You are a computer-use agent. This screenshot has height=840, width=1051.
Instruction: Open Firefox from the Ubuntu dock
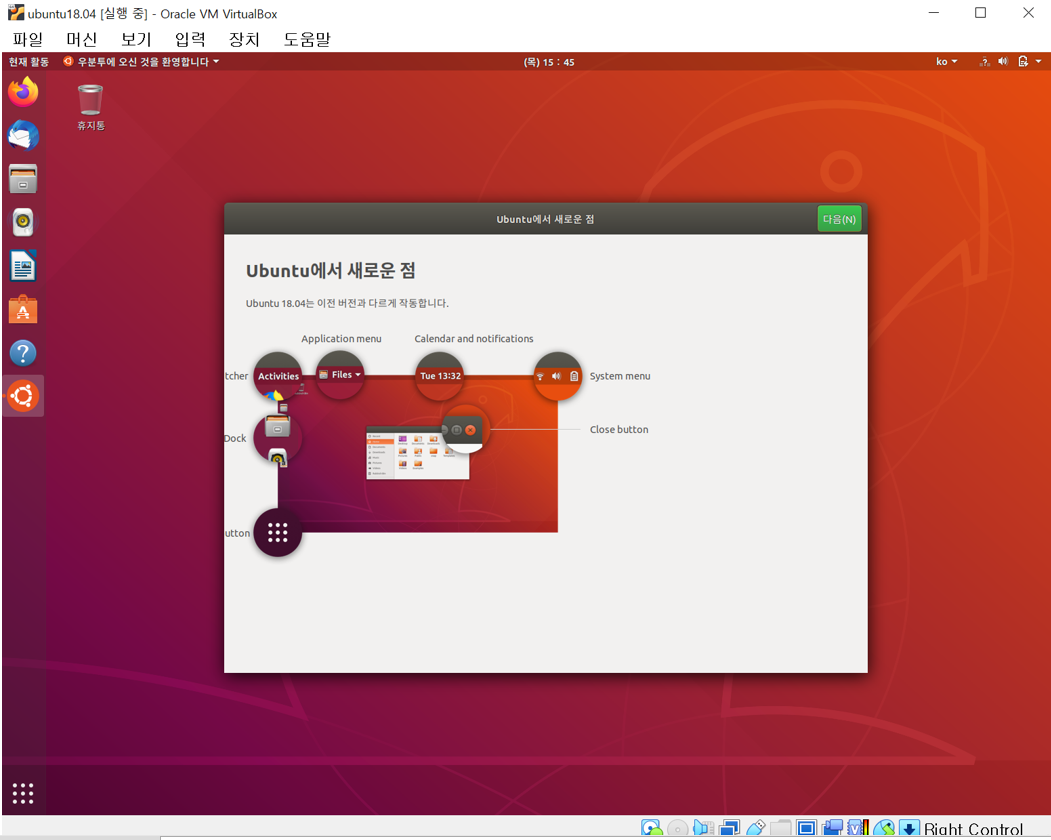(x=23, y=92)
